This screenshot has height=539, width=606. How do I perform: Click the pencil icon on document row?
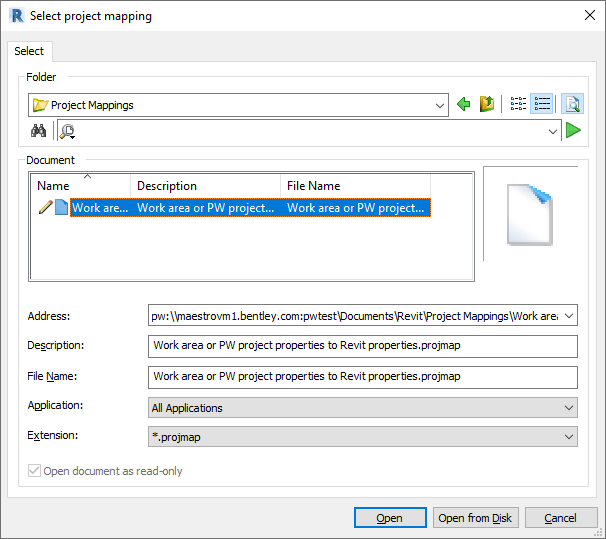44,208
